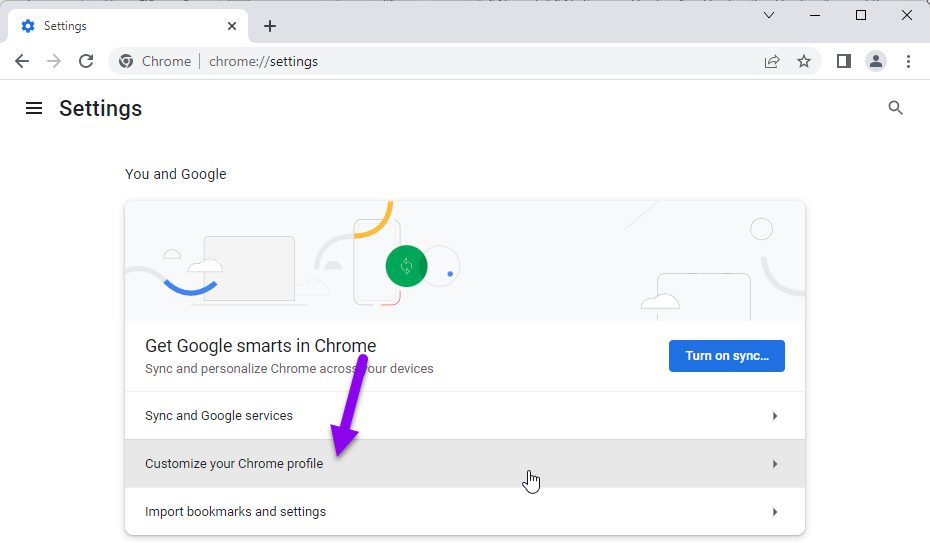Screen dimensions: 930x543
Task: Open the Settings hamburger menu
Action: [x=34, y=108]
